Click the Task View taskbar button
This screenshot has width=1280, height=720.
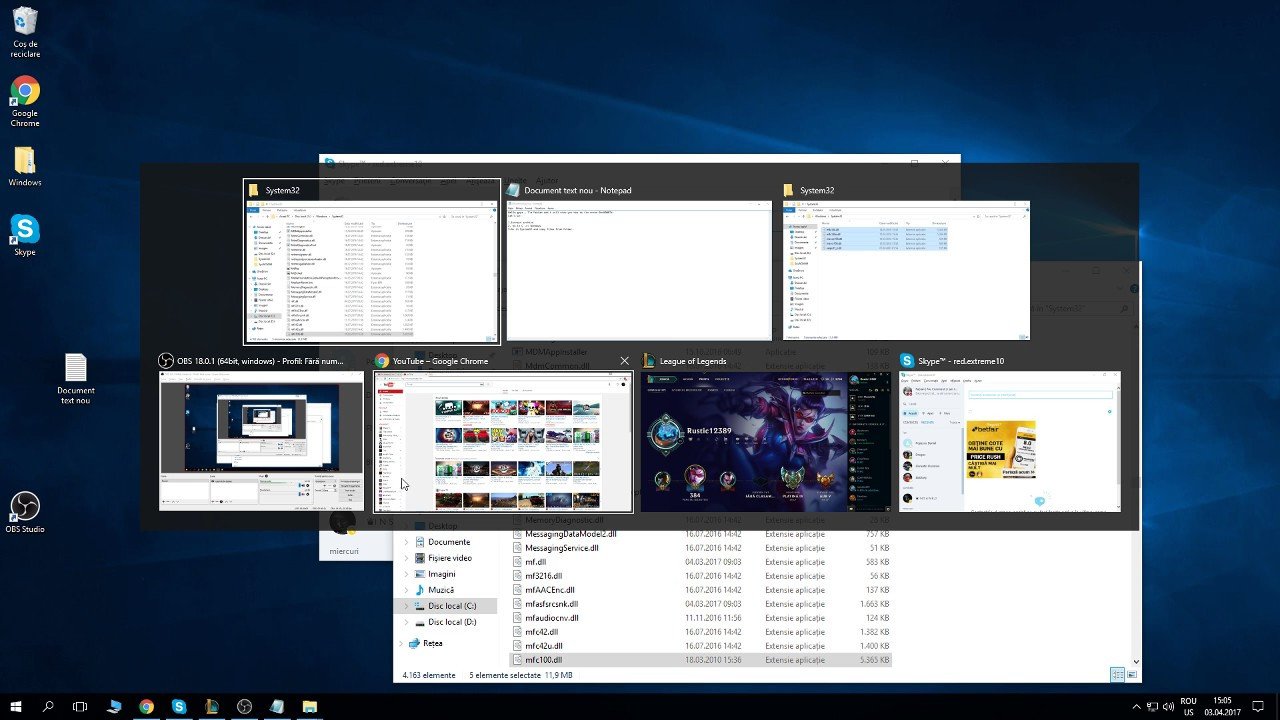coord(80,707)
